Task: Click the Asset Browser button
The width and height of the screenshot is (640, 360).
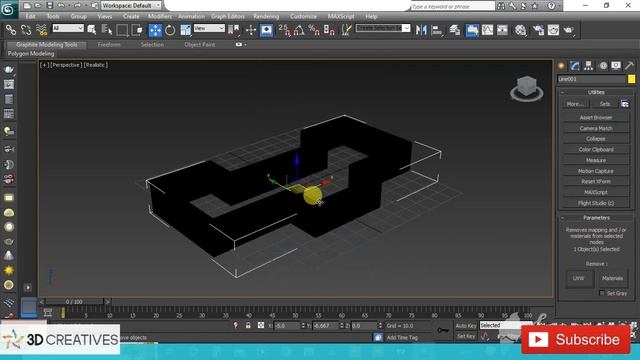Action: [x=596, y=118]
